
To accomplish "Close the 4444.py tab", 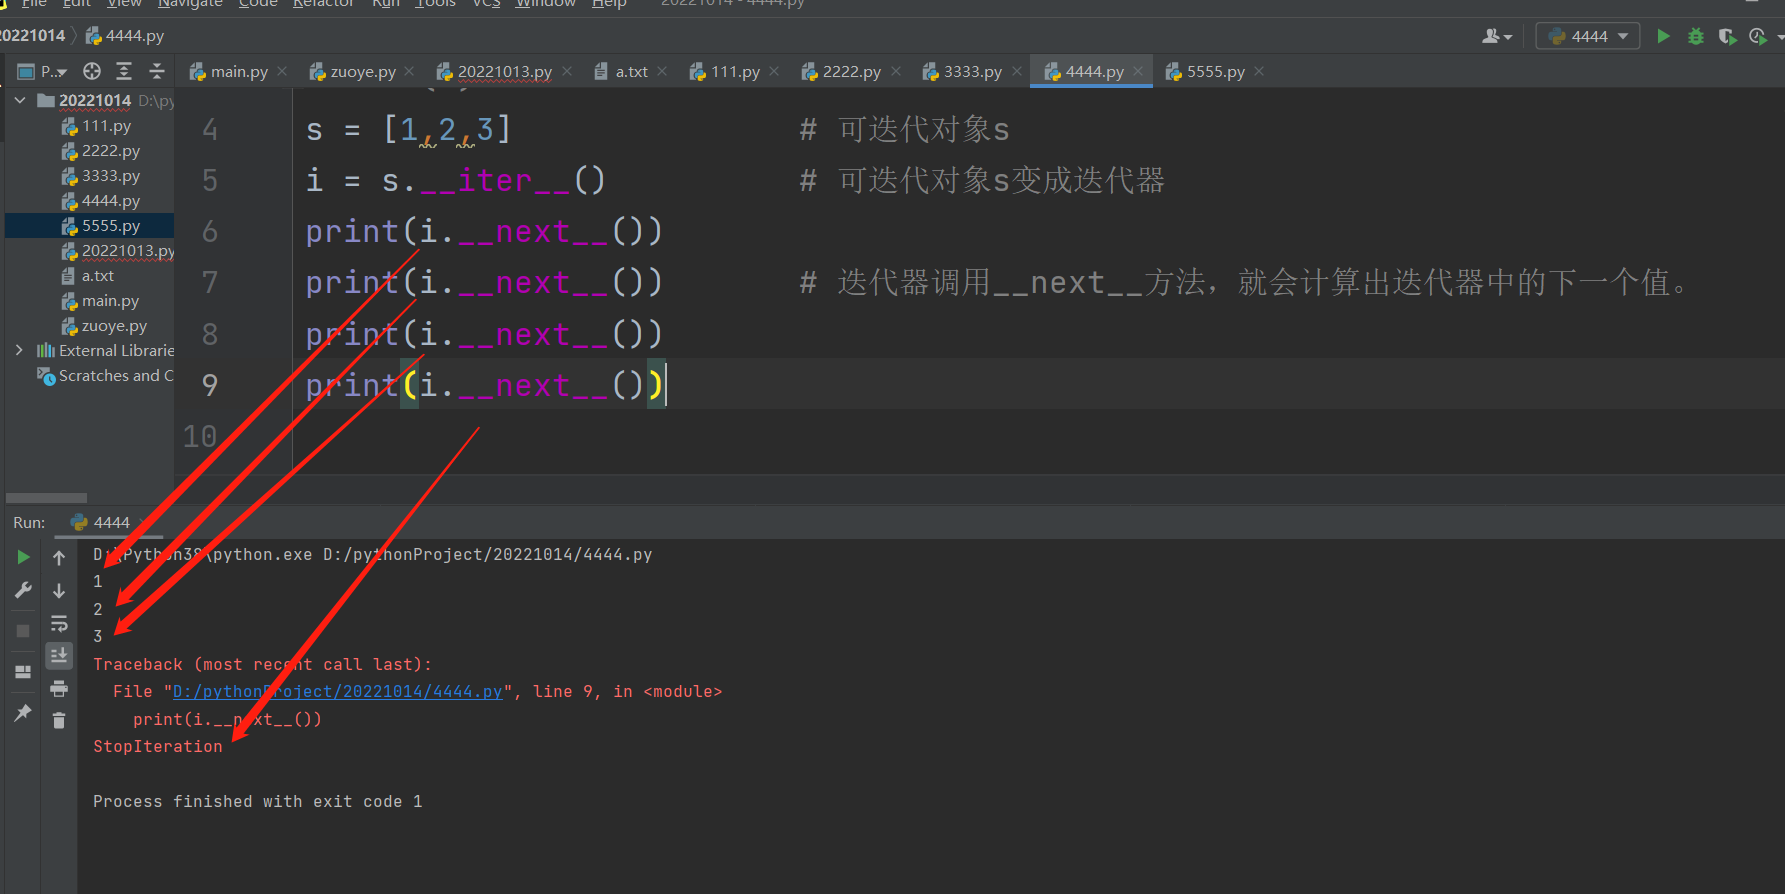I will (1138, 71).
